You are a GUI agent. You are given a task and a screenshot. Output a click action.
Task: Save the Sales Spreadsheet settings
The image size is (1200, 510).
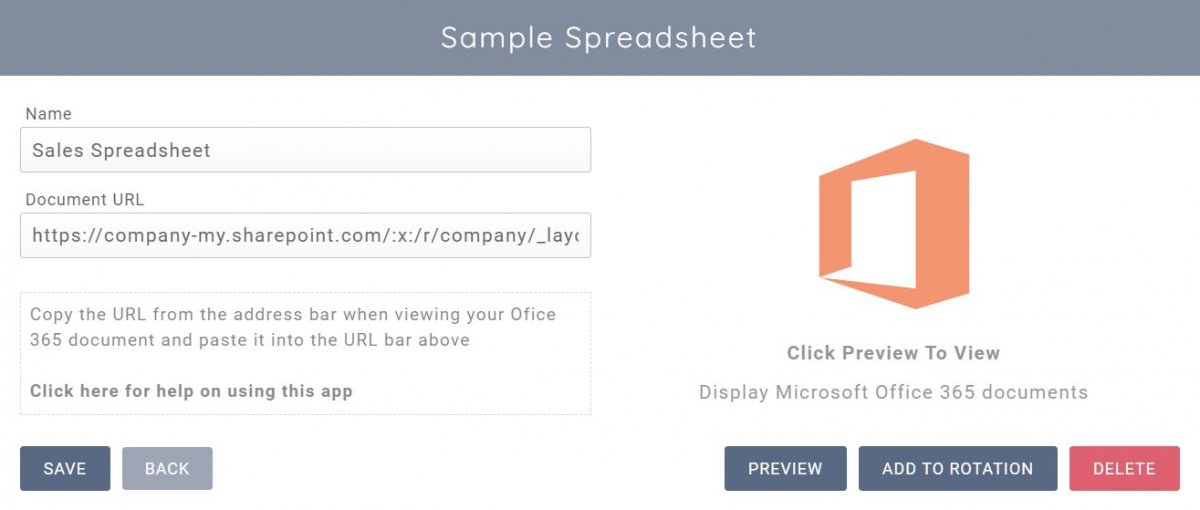point(65,468)
